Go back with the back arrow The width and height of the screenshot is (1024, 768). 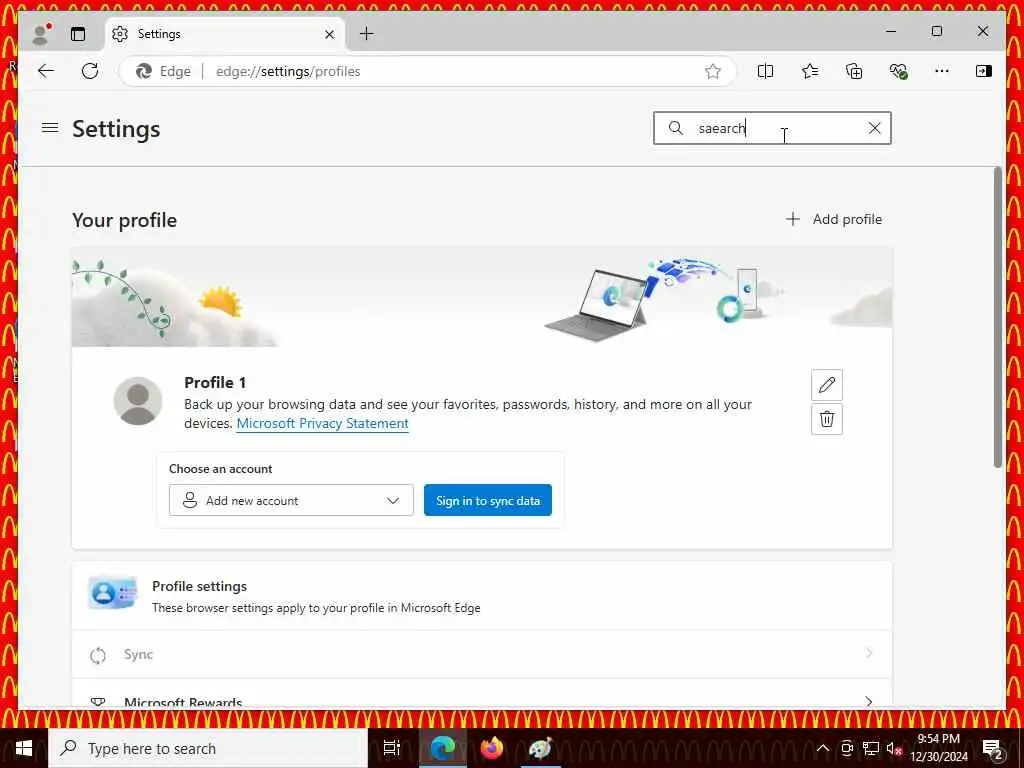46,71
